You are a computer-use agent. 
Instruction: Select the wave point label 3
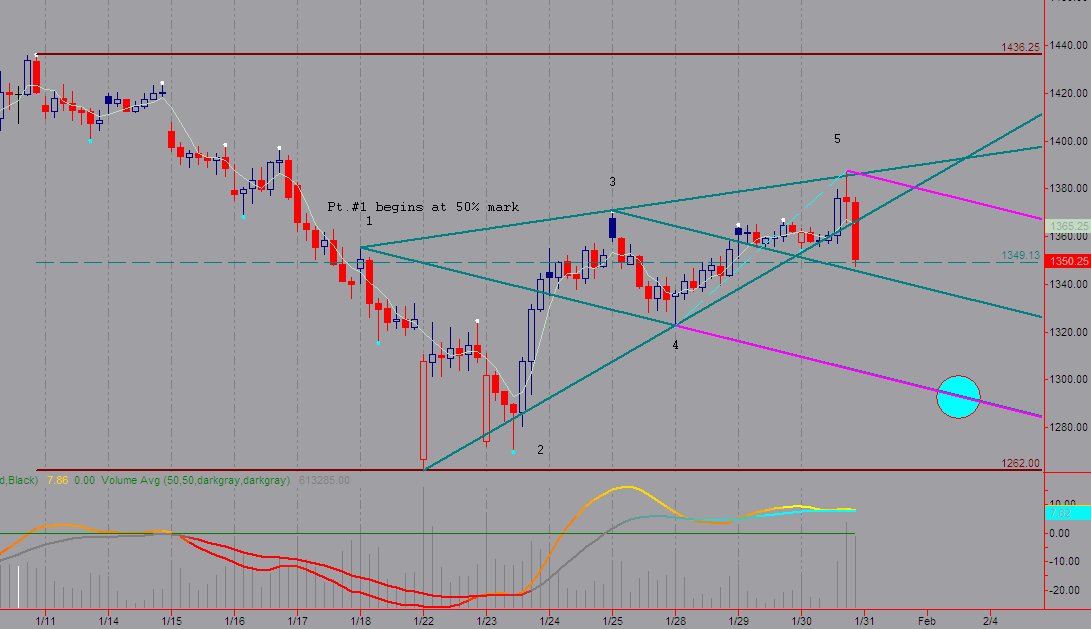coord(612,182)
